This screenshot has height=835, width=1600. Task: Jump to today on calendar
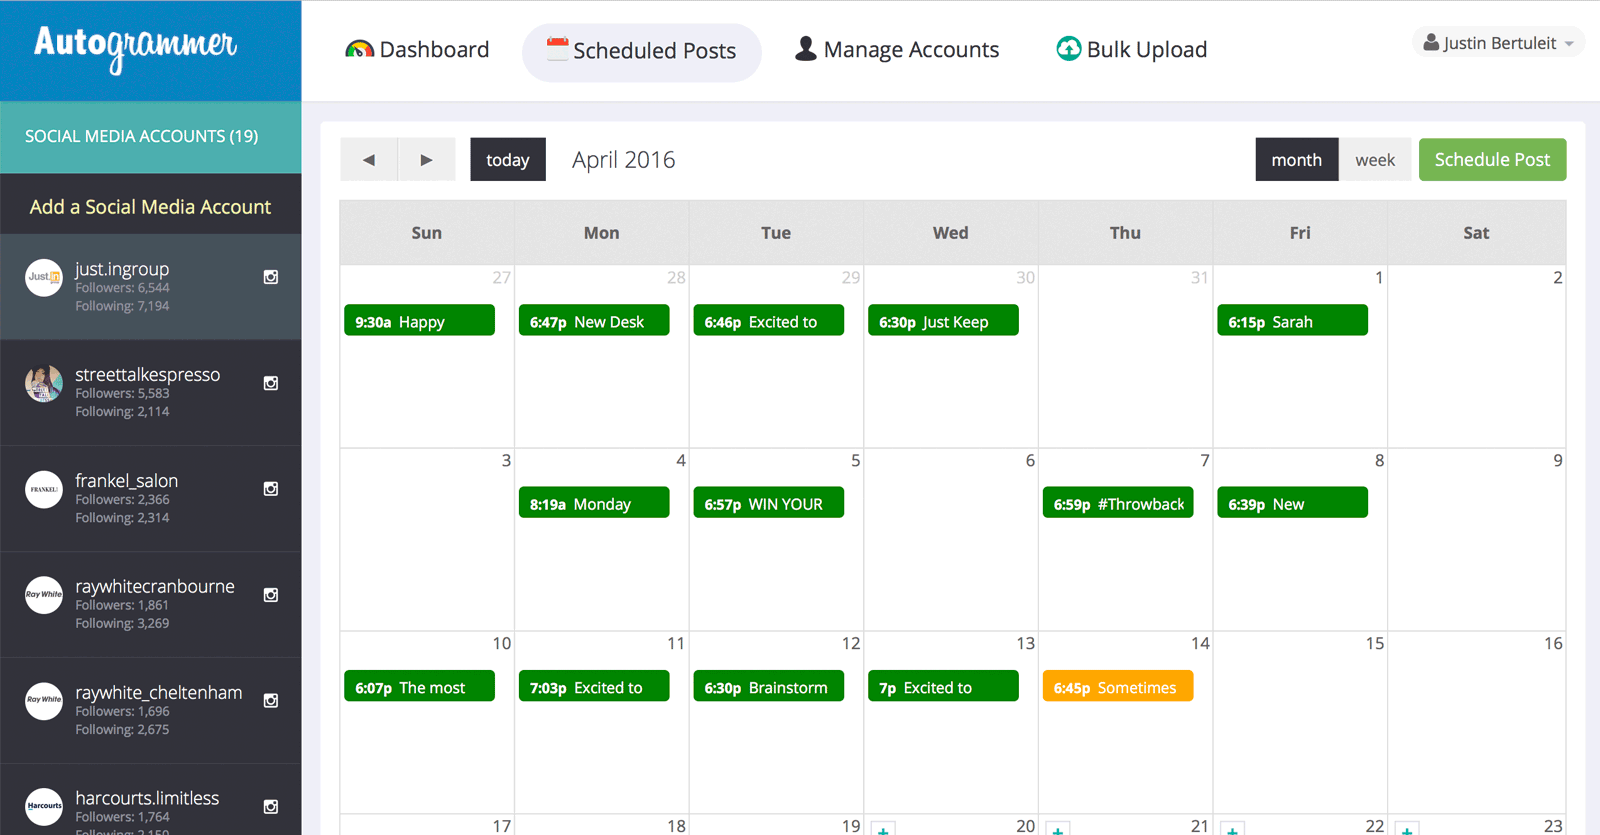pyautogui.click(x=508, y=159)
